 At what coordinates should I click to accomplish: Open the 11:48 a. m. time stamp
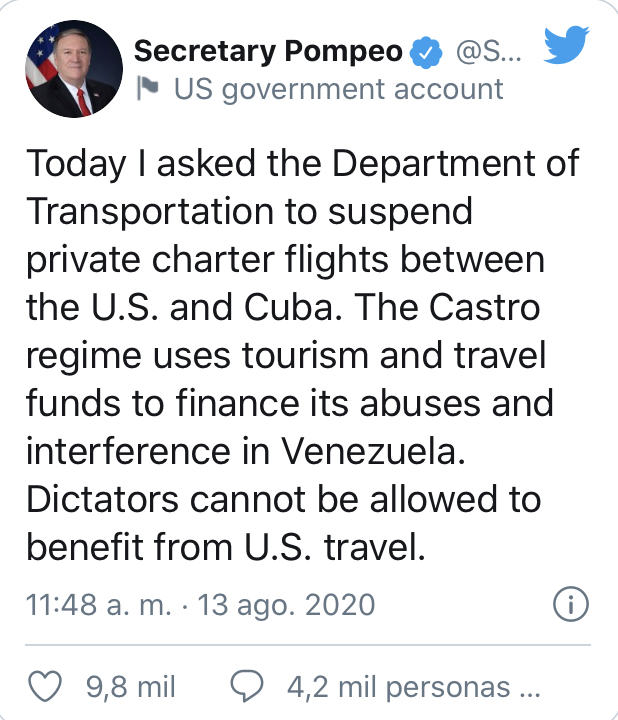[99, 604]
